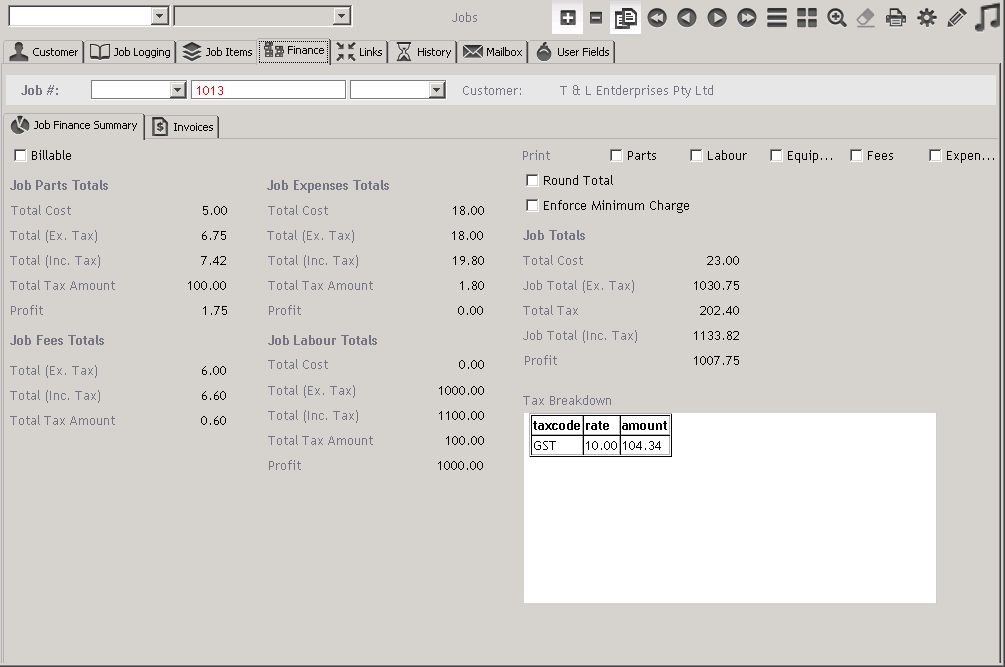Click the eraser clear icon
The width and height of the screenshot is (1005, 667).
point(866,18)
